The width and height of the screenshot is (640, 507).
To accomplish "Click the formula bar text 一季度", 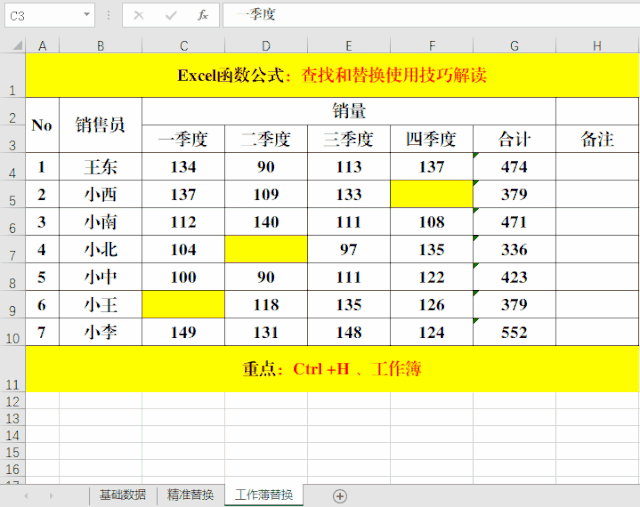I will [x=256, y=15].
